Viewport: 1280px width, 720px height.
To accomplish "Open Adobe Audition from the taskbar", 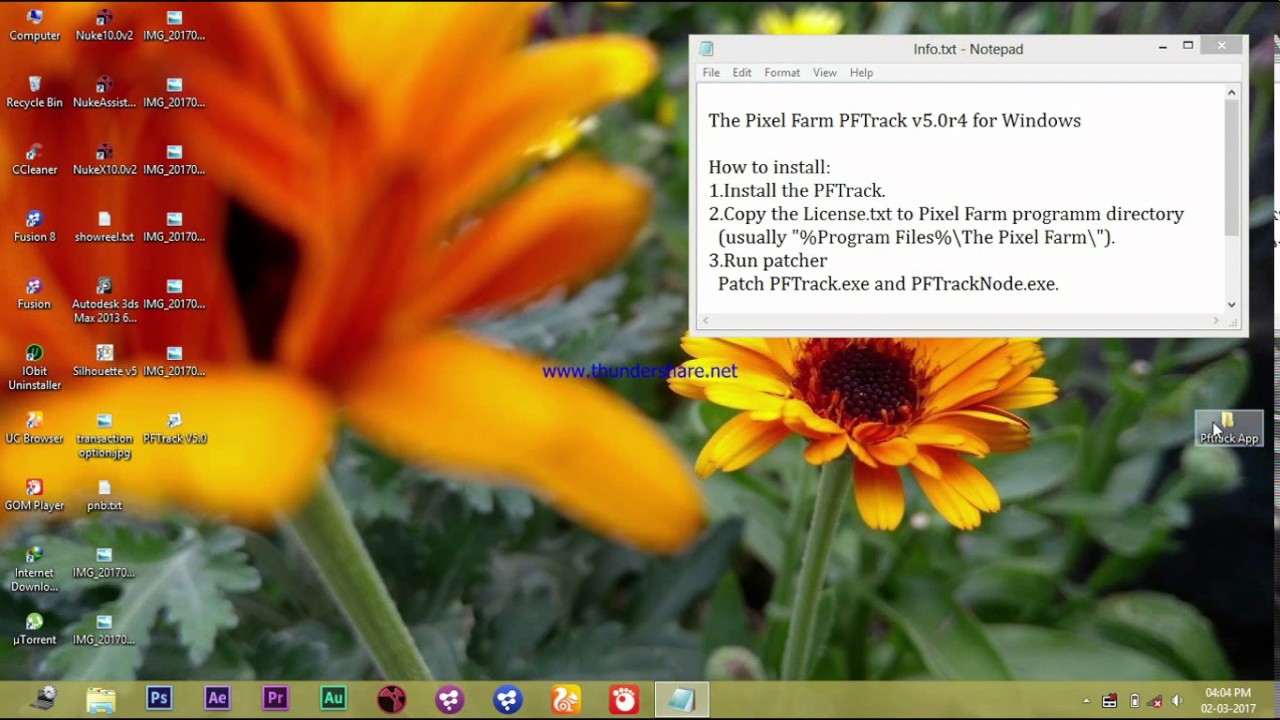I will (333, 699).
